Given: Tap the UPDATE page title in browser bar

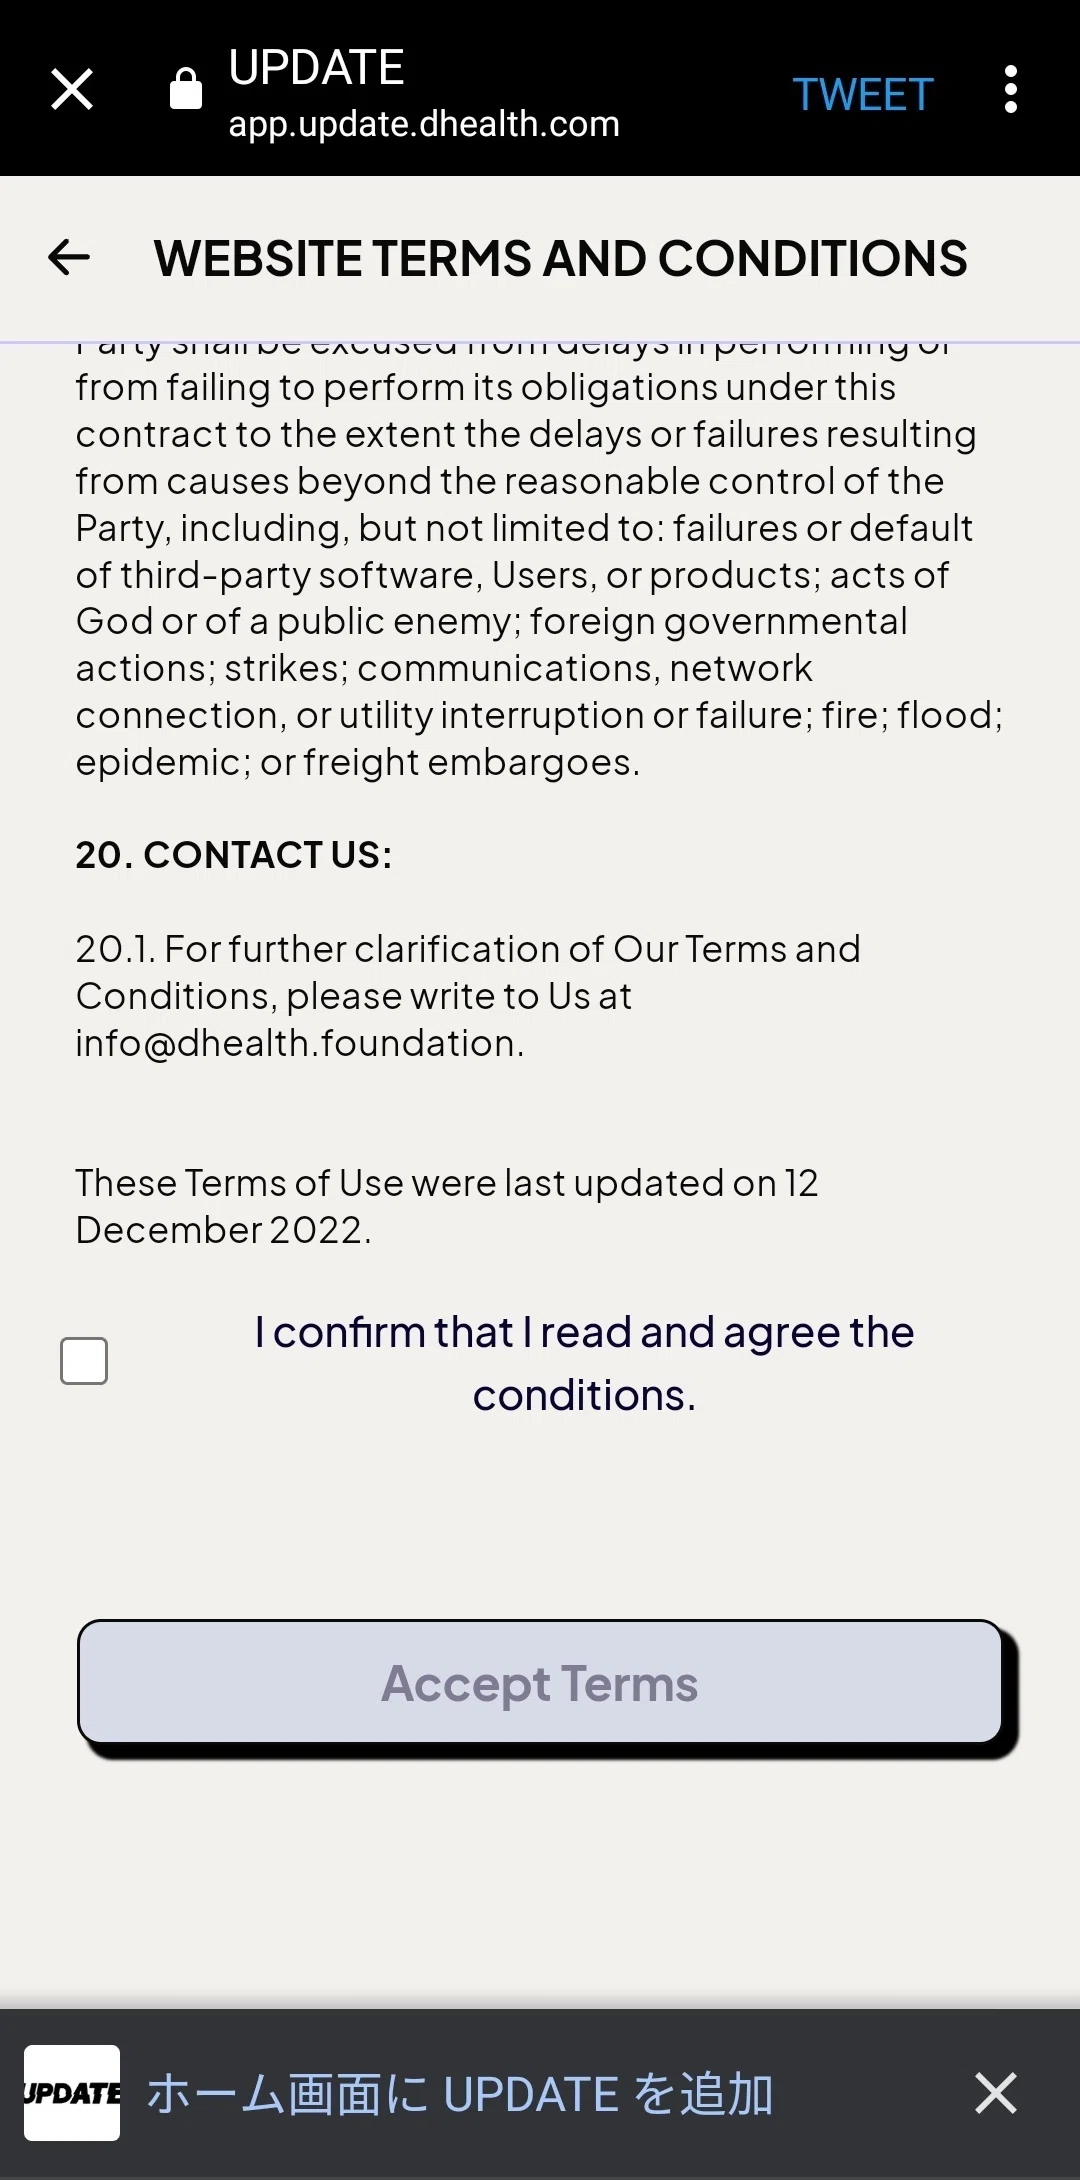Looking at the screenshot, I should click(316, 68).
